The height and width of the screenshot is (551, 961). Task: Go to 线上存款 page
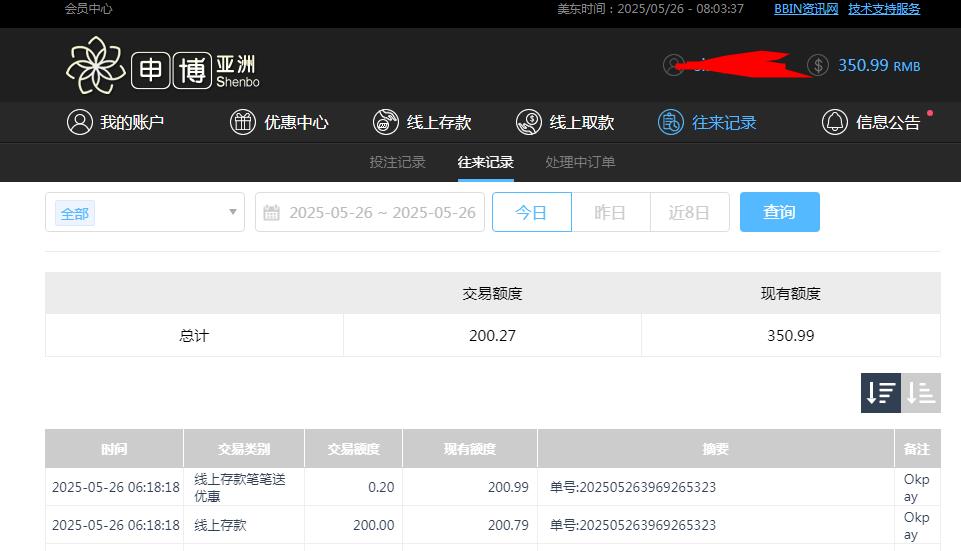click(422, 122)
